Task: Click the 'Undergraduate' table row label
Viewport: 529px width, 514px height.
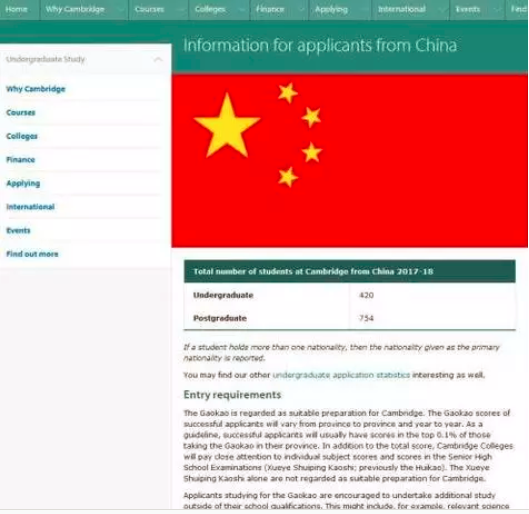Action: click(x=223, y=295)
